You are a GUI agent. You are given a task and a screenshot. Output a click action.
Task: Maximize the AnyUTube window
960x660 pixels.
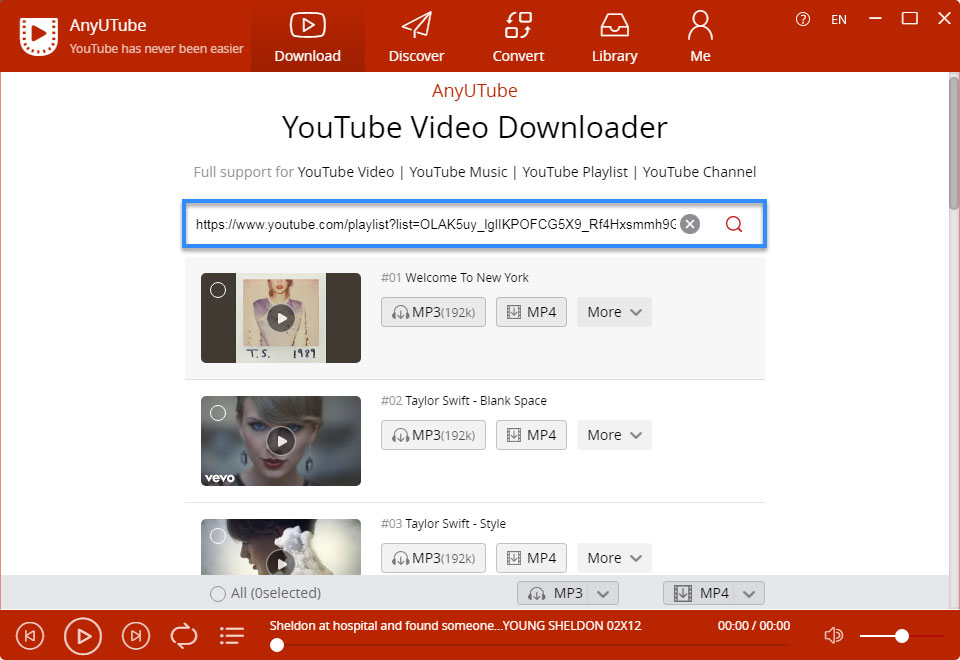(x=910, y=19)
